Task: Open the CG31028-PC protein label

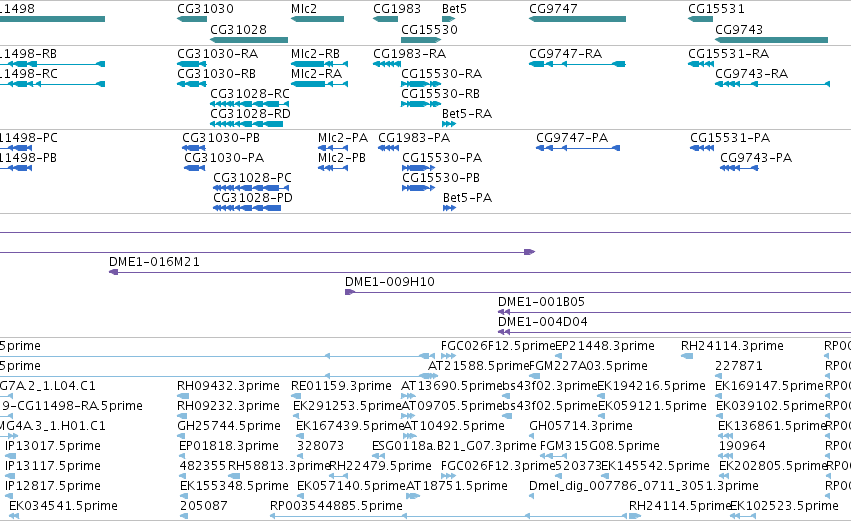Action: click(252, 177)
